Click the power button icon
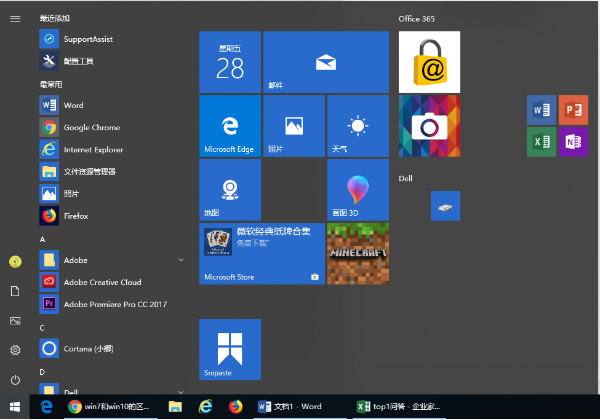600x420 pixels. [15, 380]
